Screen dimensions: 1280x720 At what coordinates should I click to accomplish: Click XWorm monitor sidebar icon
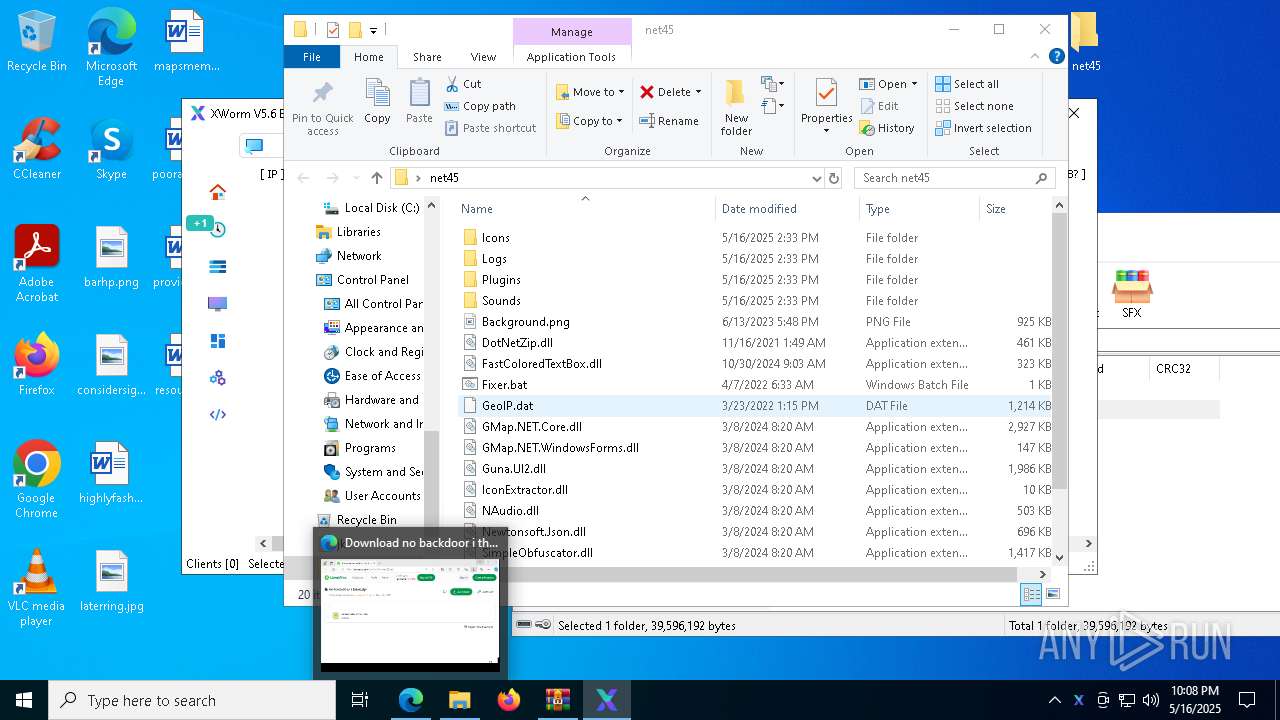(x=217, y=303)
